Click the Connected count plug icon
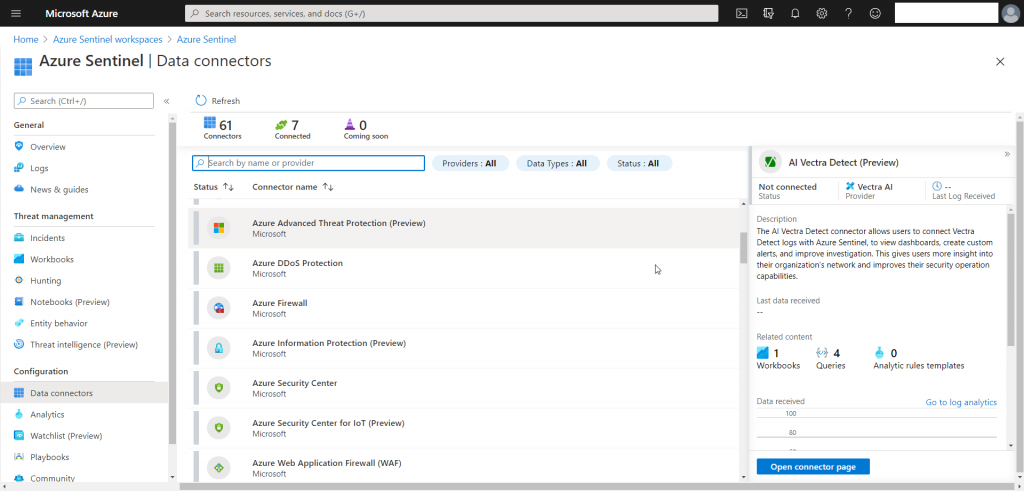The width and height of the screenshot is (1024, 491). click(x=281, y=124)
